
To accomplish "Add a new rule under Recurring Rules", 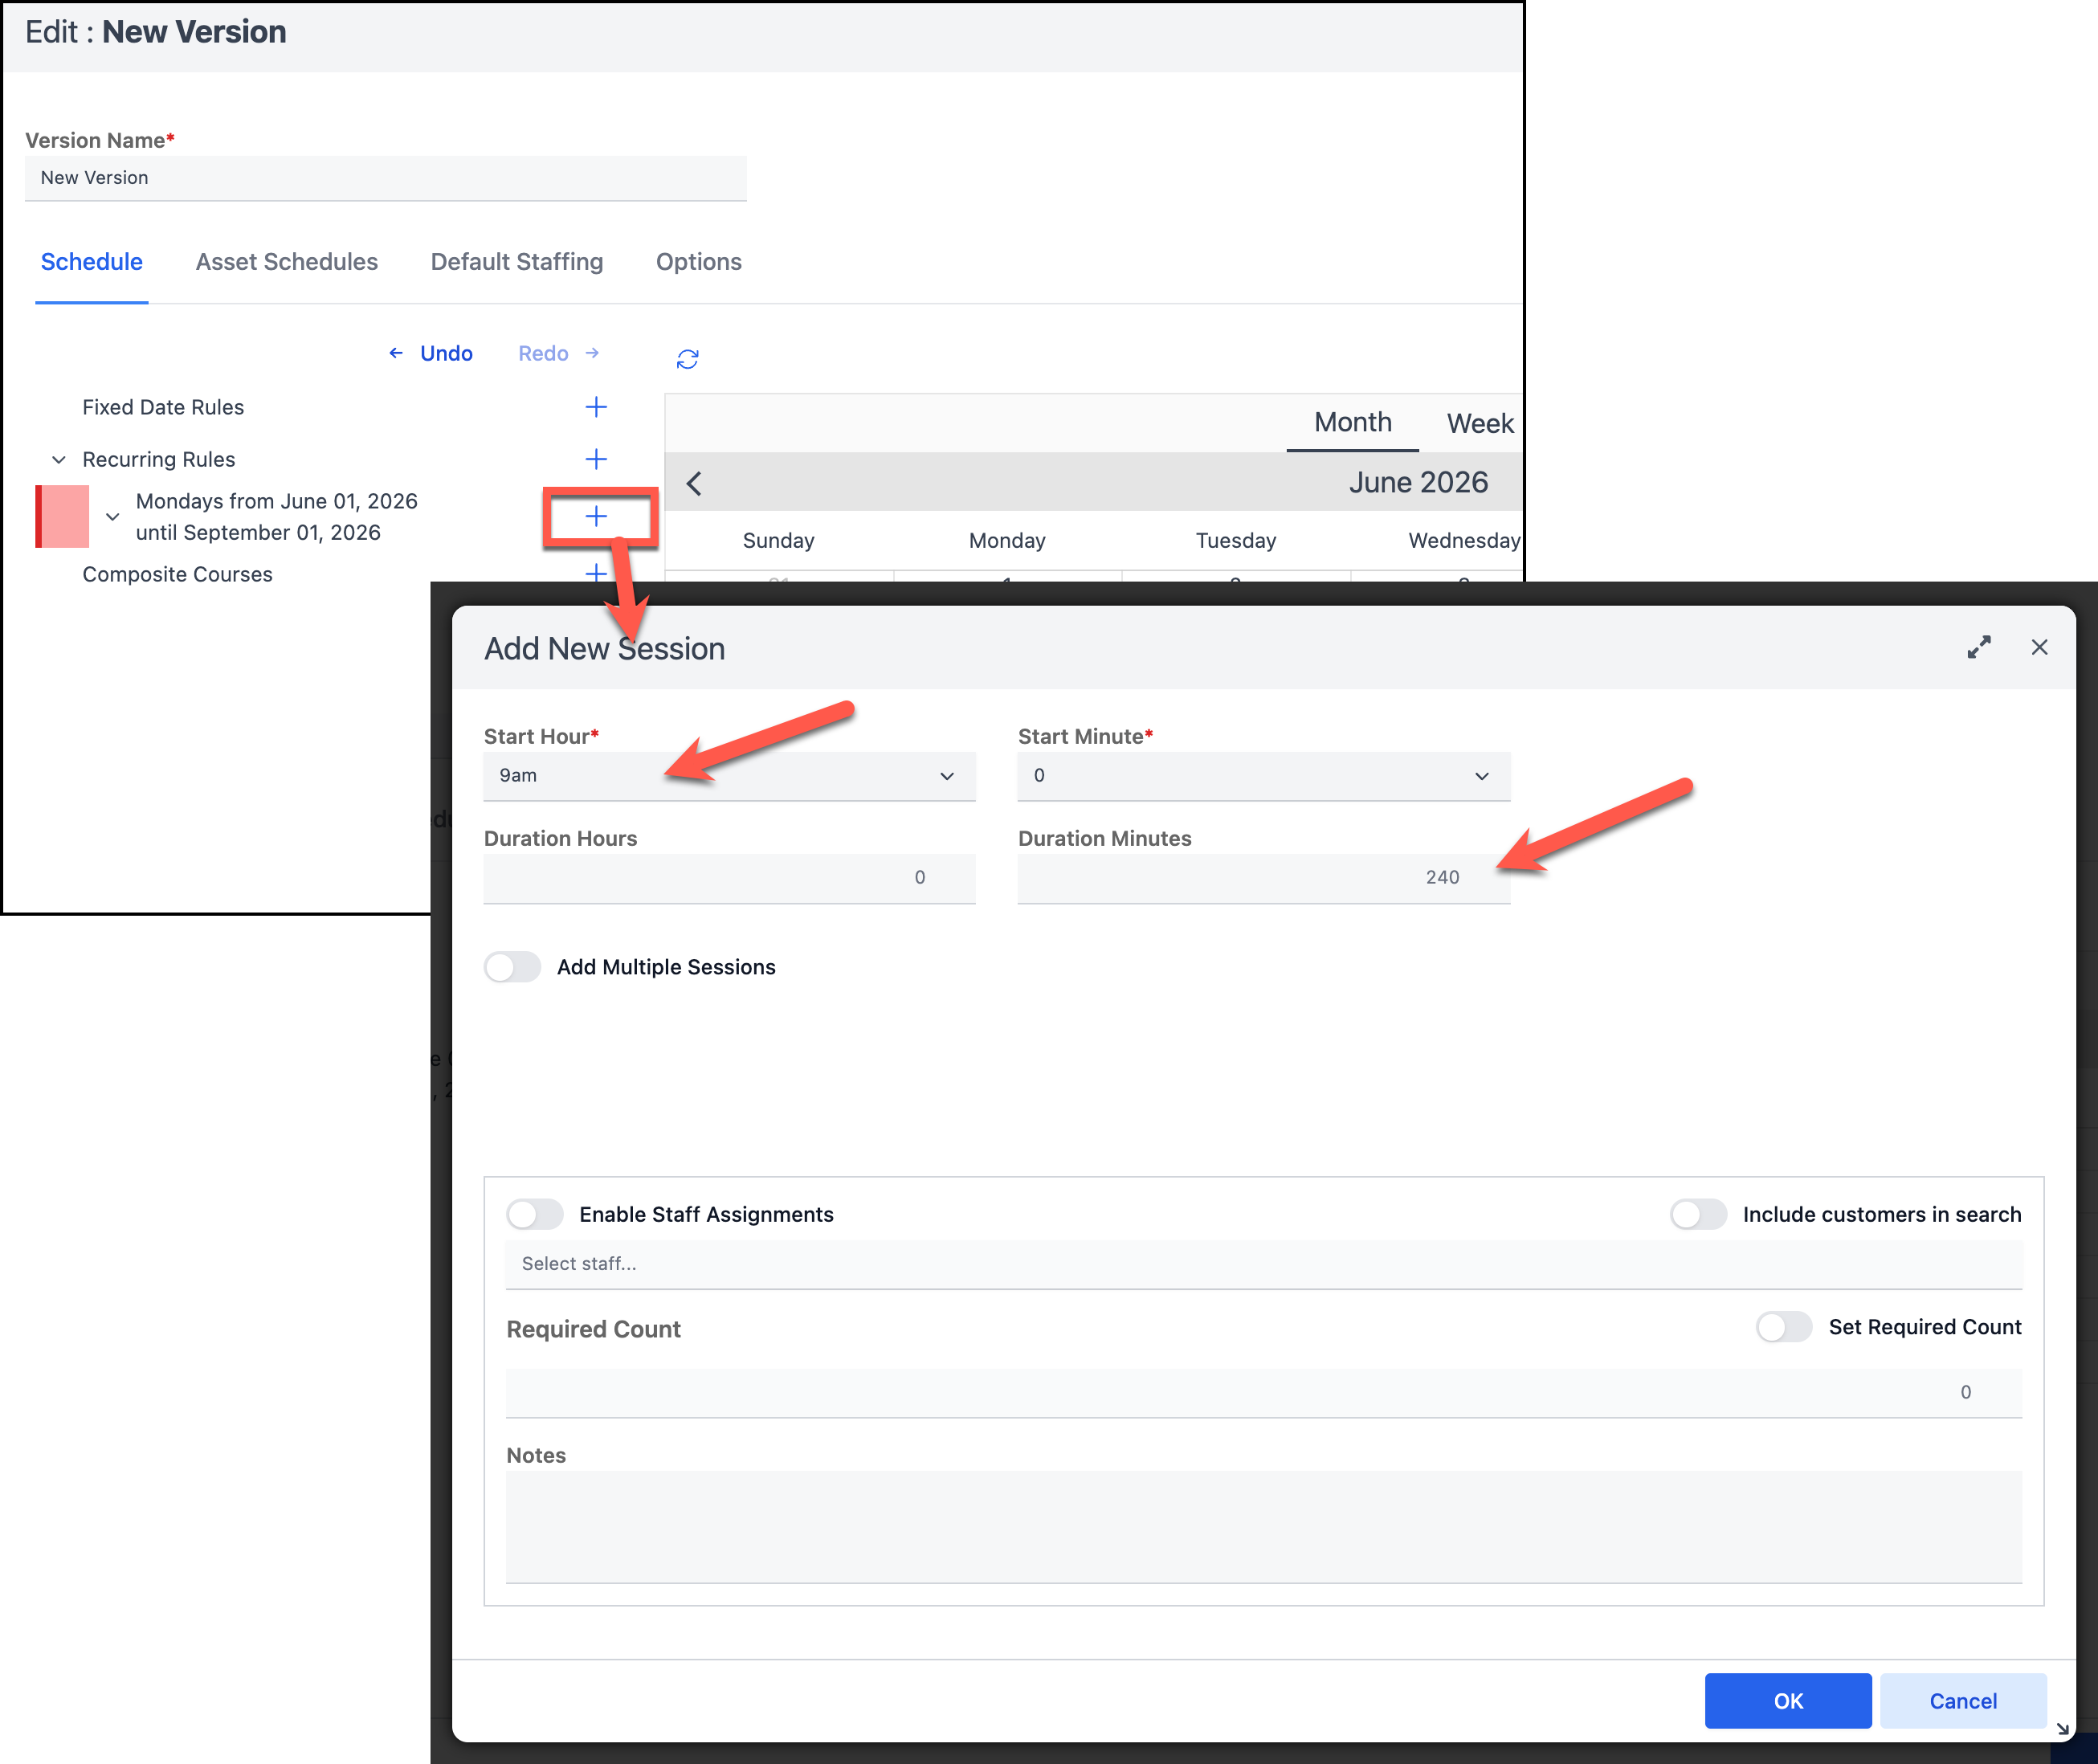I will tap(596, 459).
